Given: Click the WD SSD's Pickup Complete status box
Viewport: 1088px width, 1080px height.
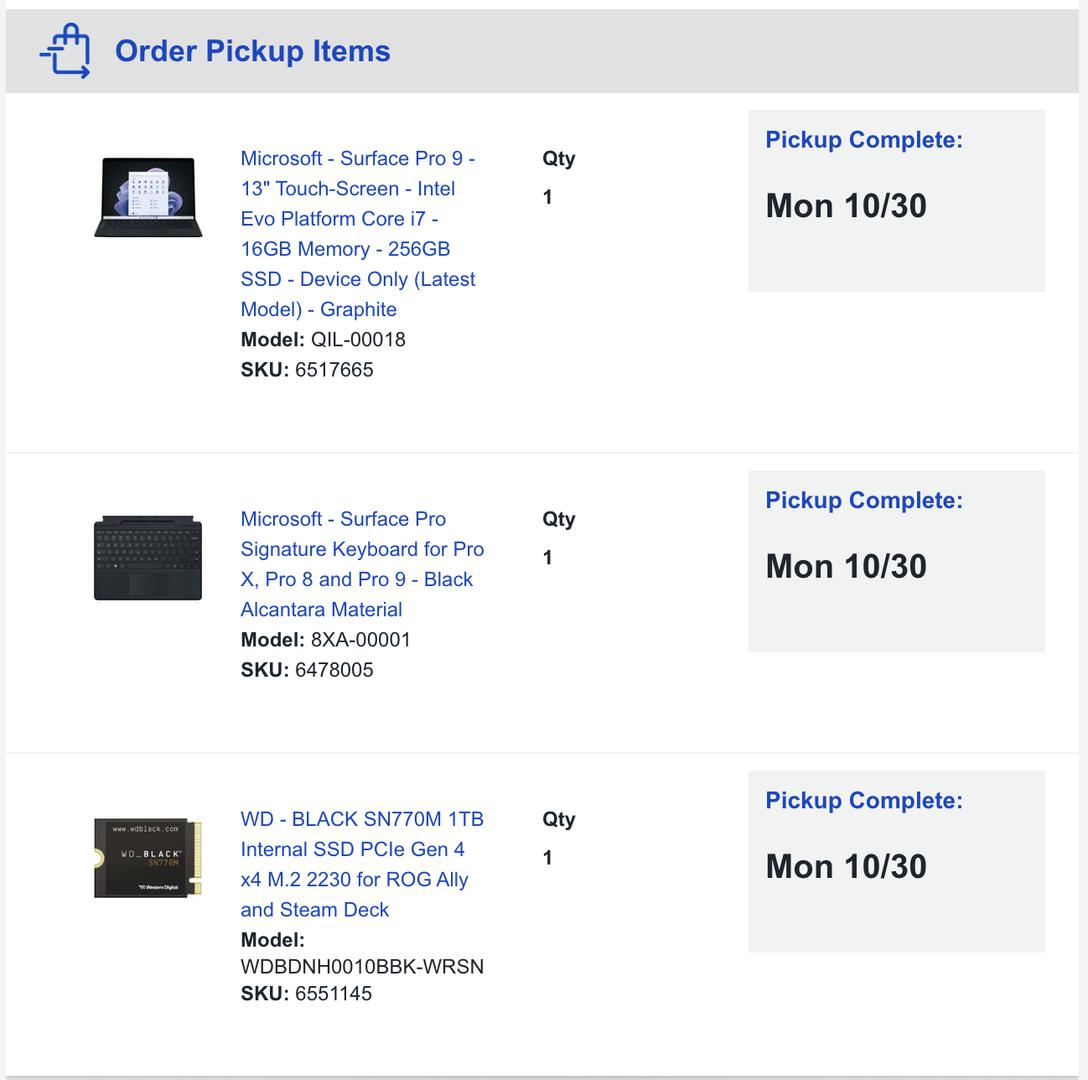Looking at the screenshot, I should tap(896, 861).
